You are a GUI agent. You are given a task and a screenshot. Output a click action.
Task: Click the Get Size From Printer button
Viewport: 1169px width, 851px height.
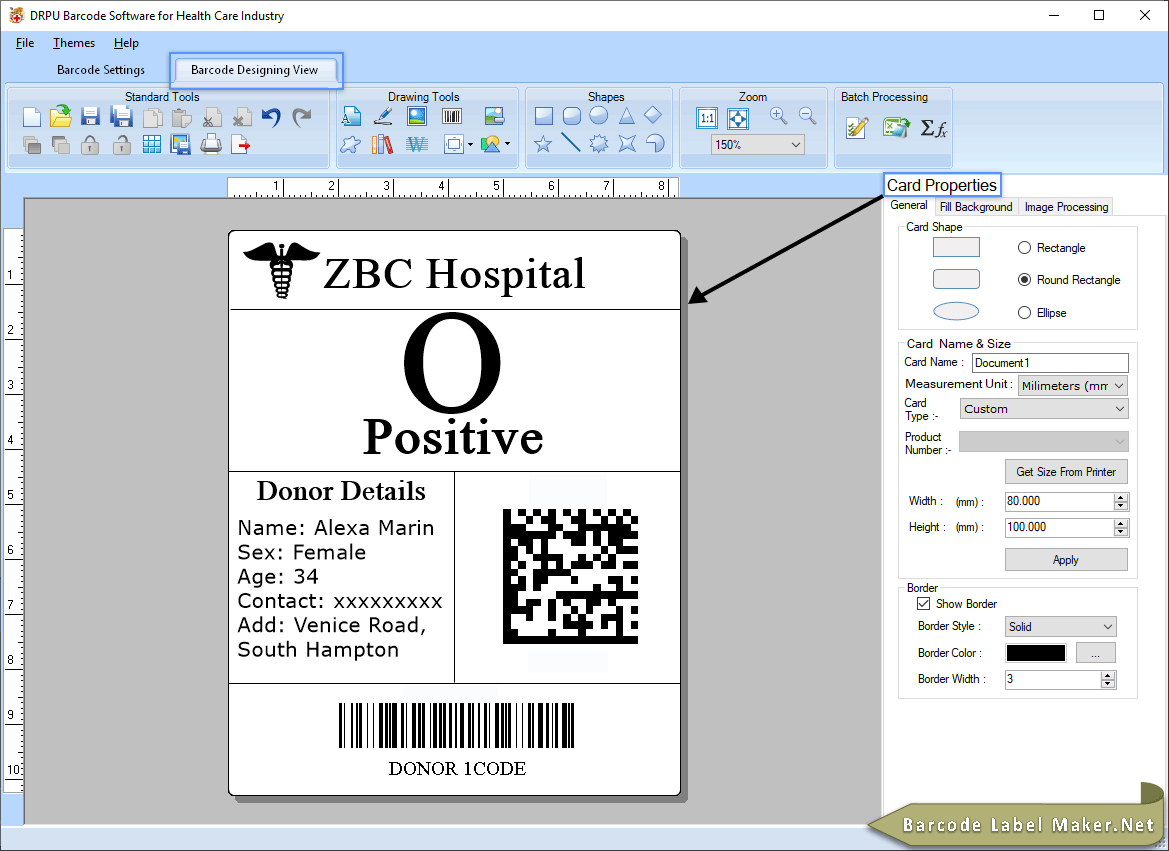(x=1066, y=471)
